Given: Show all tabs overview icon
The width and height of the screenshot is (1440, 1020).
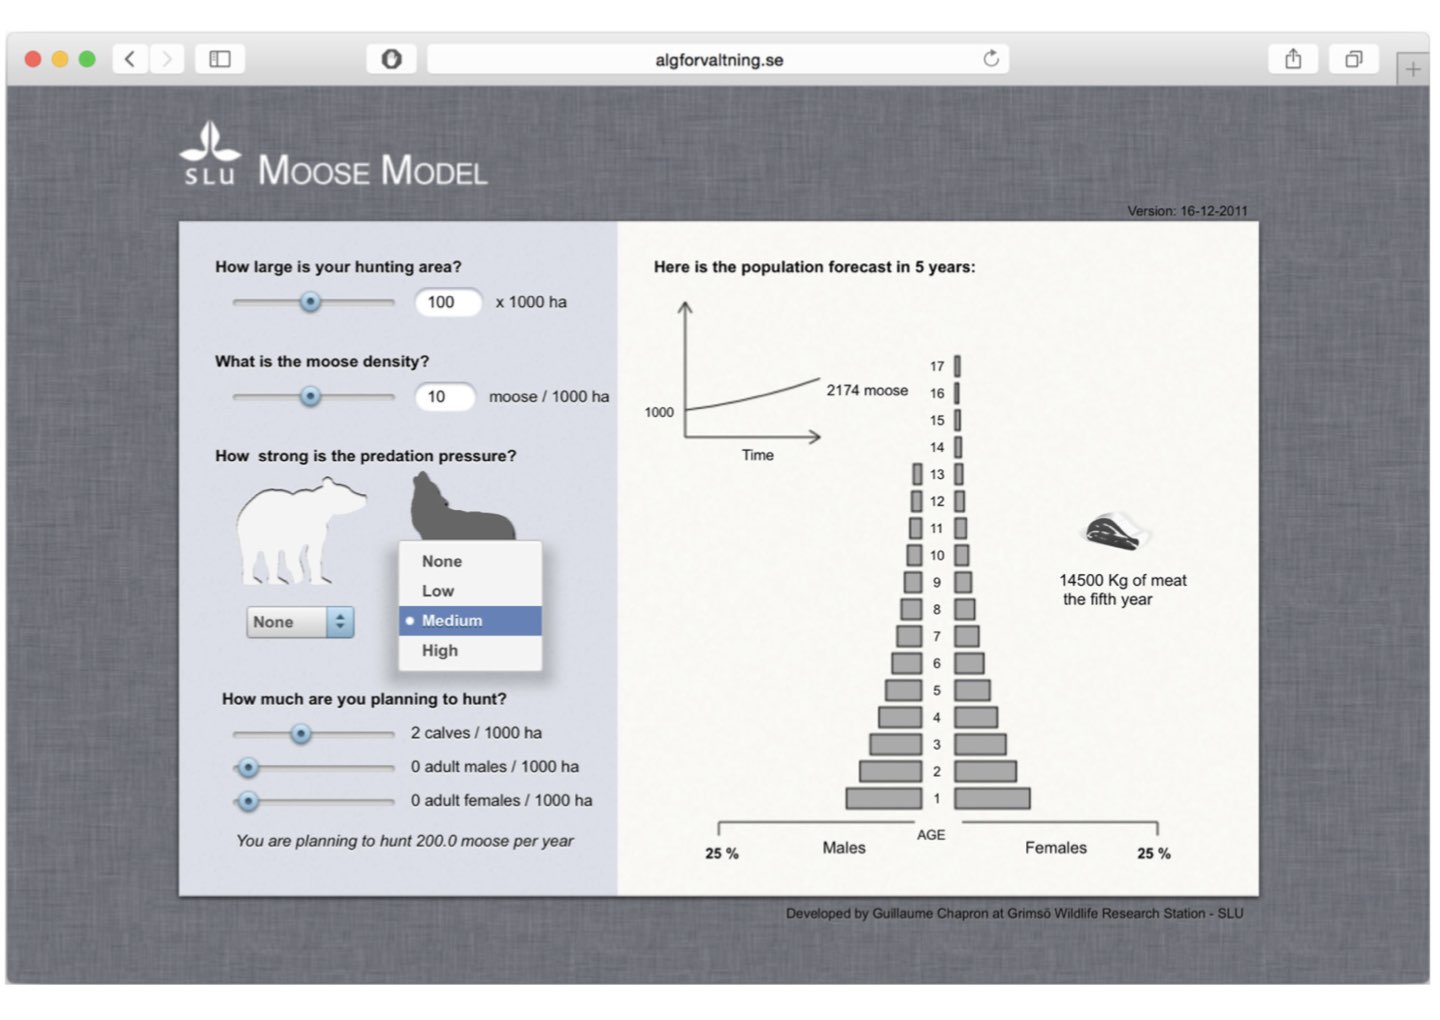Looking at the screenshot, I should 1353,59.
